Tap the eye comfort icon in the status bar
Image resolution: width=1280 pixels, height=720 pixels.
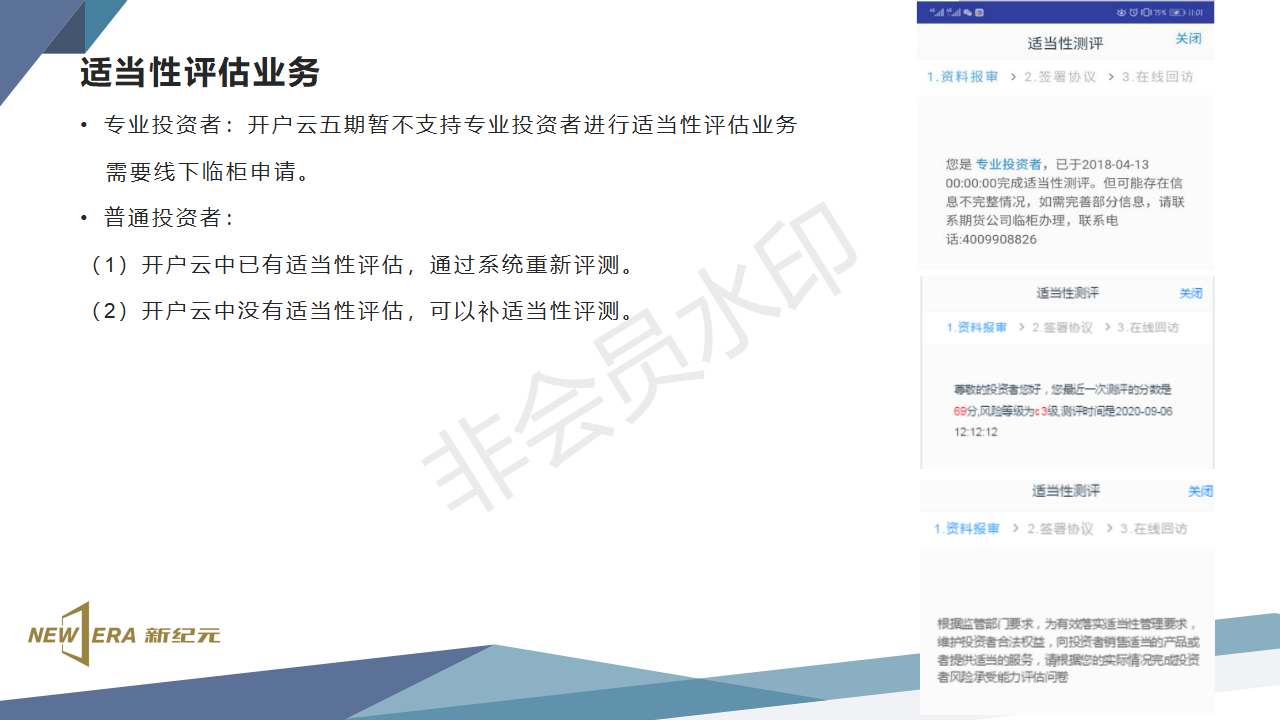[1121, 12]
